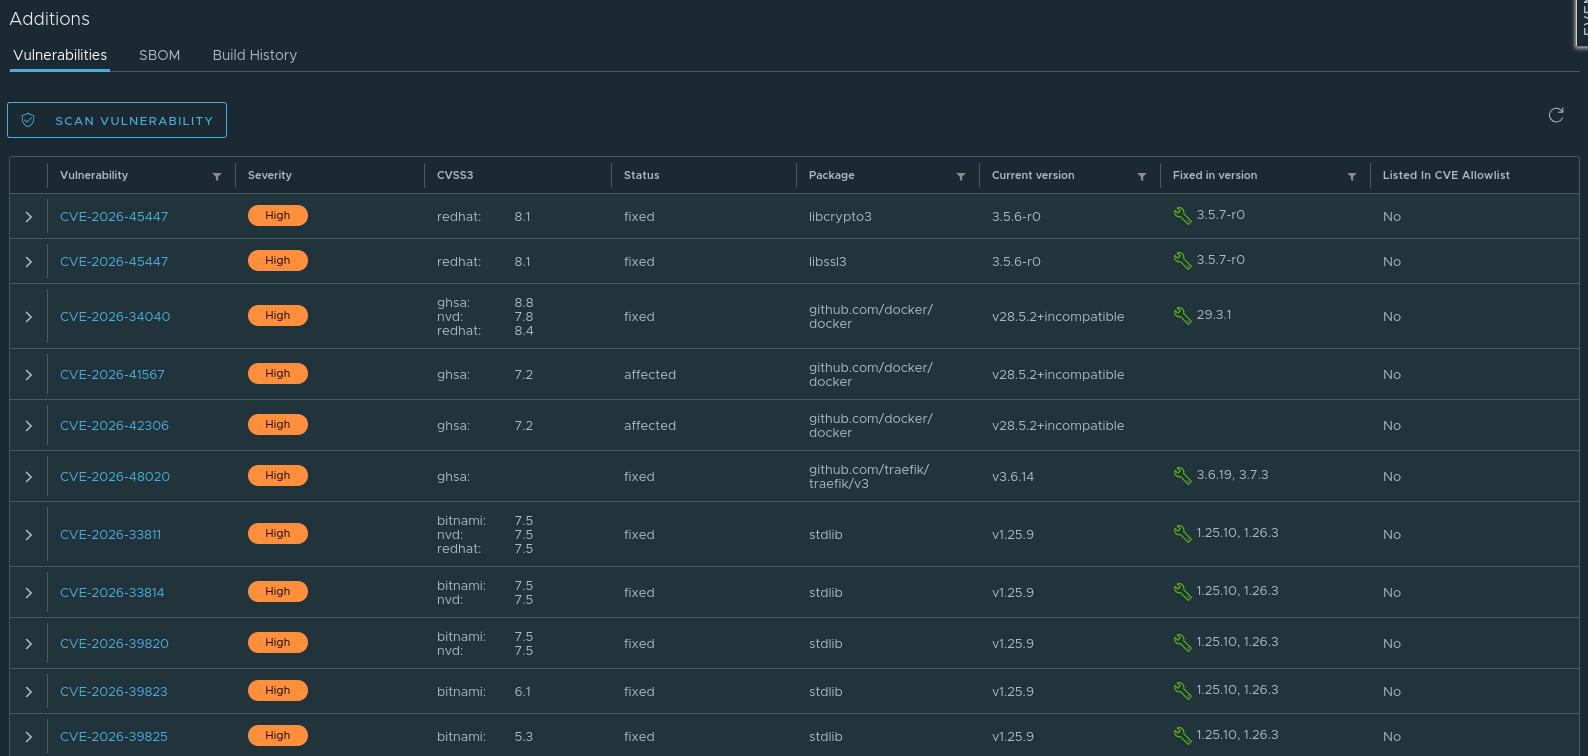Open the Build History tab
This screenshot has width=1588, height=756.
pos(255,55)
